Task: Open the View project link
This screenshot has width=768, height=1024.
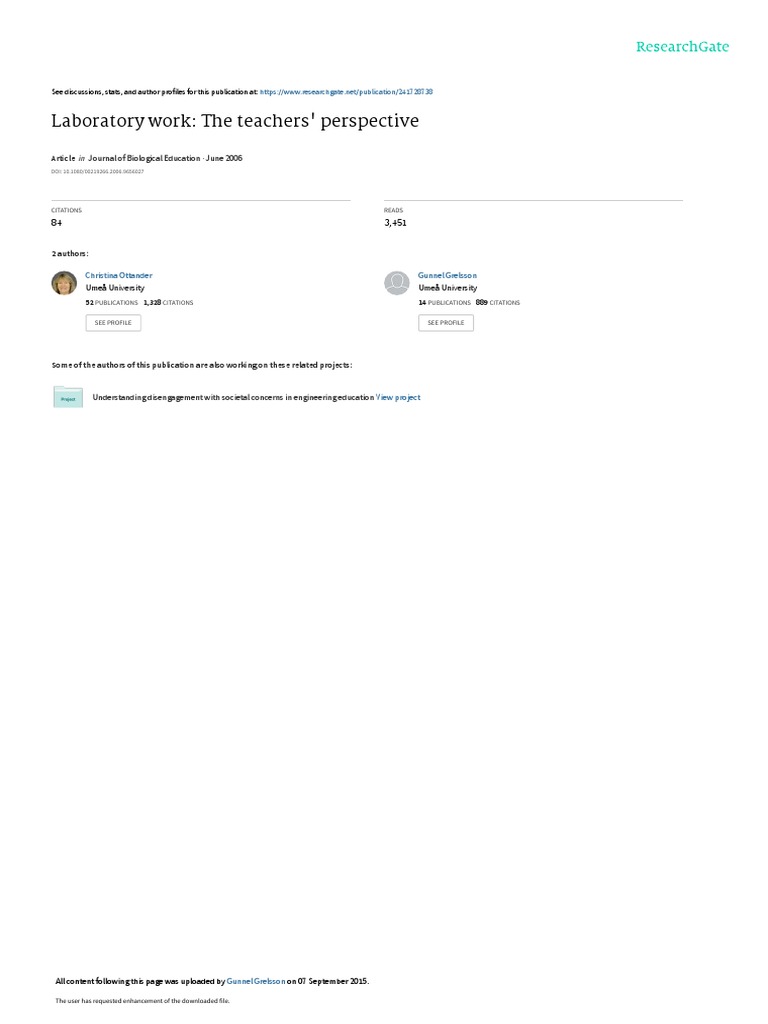Action: [398, 397]
